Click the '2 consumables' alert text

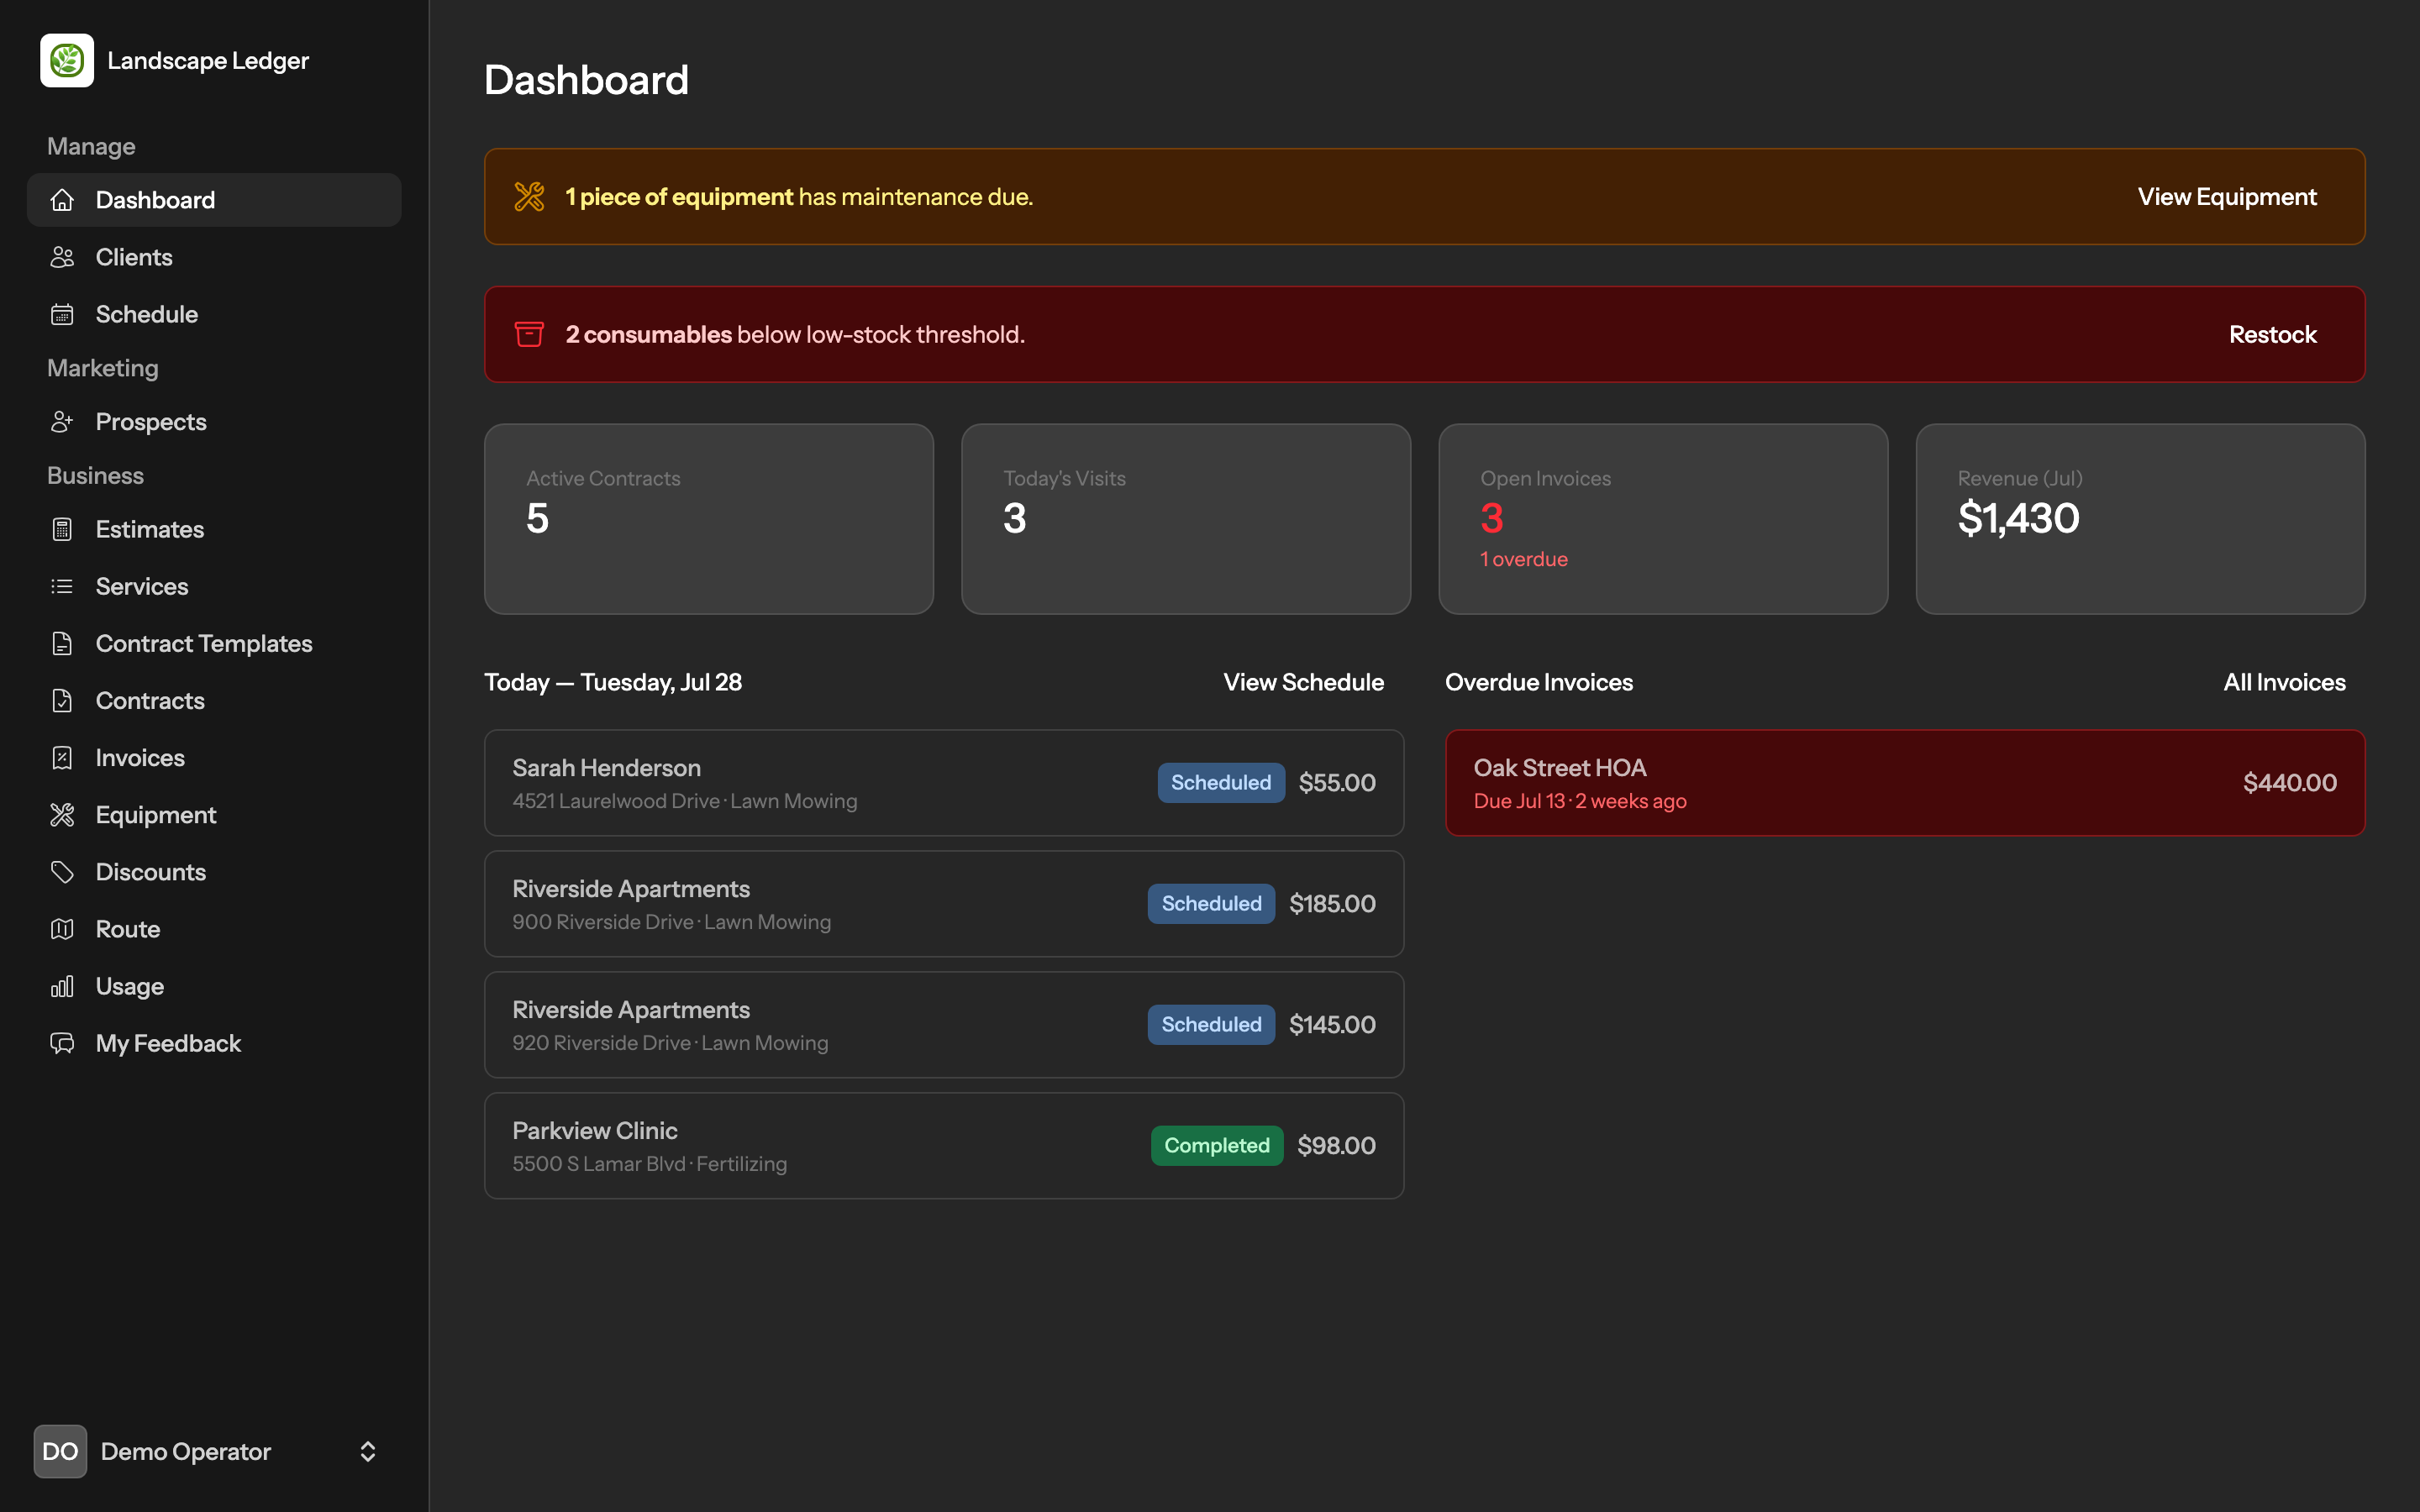tap(648, 334)
